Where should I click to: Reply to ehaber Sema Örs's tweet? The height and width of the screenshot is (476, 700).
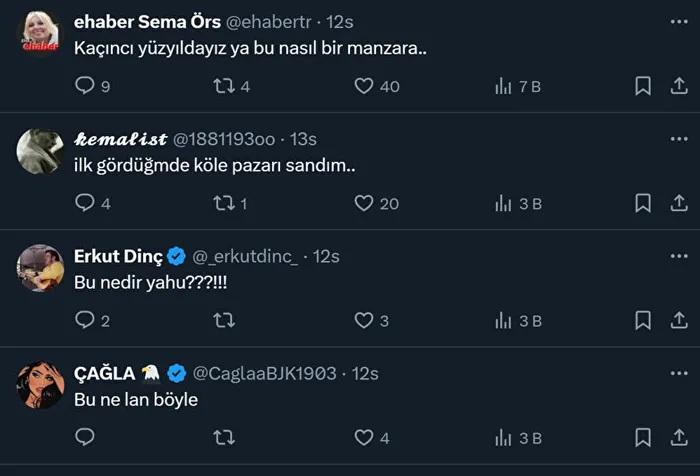[x=86, y=86]
